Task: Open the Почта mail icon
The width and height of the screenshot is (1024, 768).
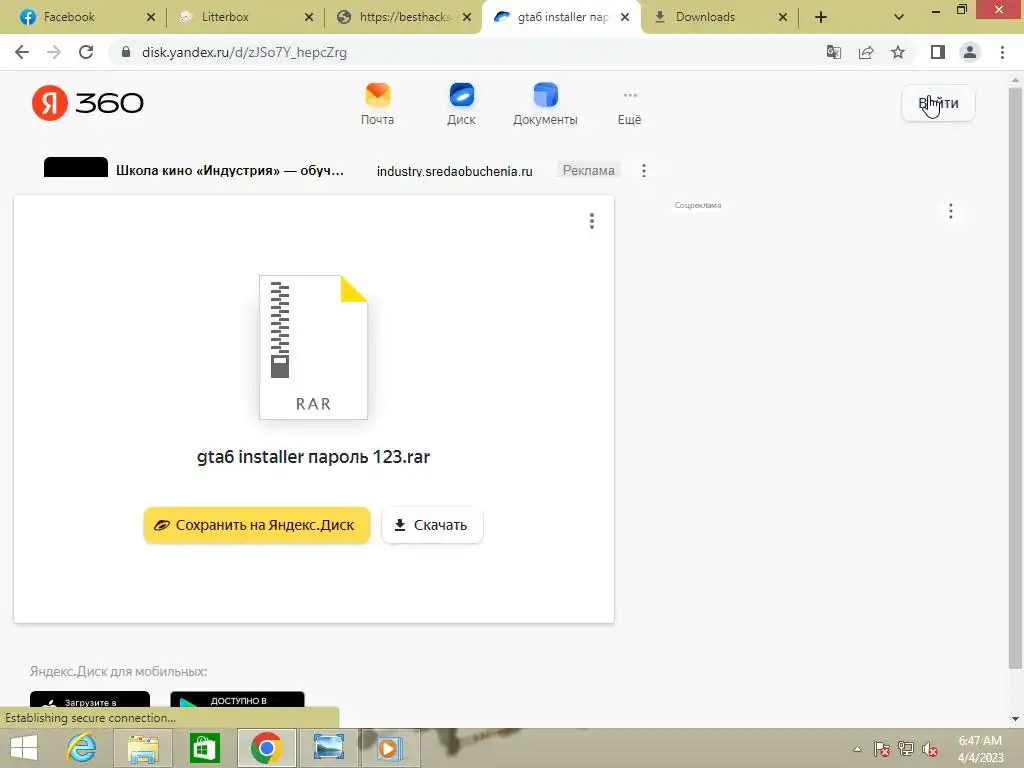Action: 377,104
